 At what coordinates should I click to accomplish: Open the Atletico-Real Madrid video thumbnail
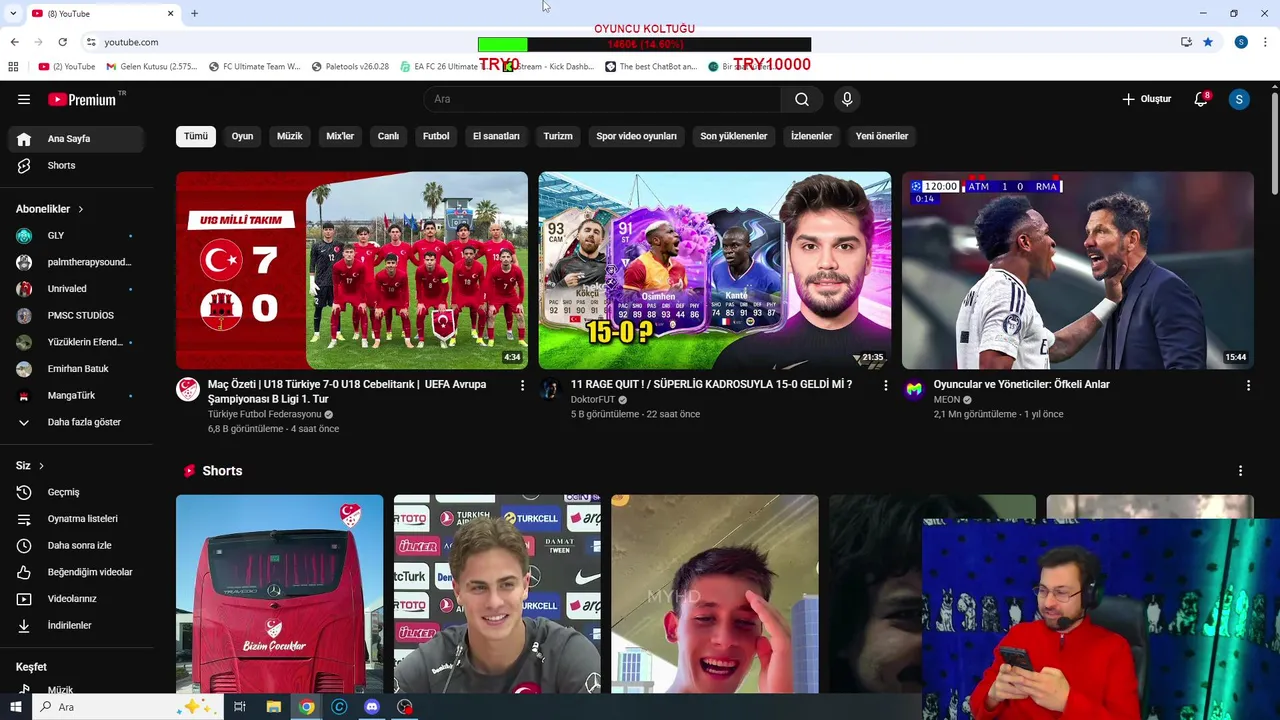pyautogui.click(x=1078, y=270)
